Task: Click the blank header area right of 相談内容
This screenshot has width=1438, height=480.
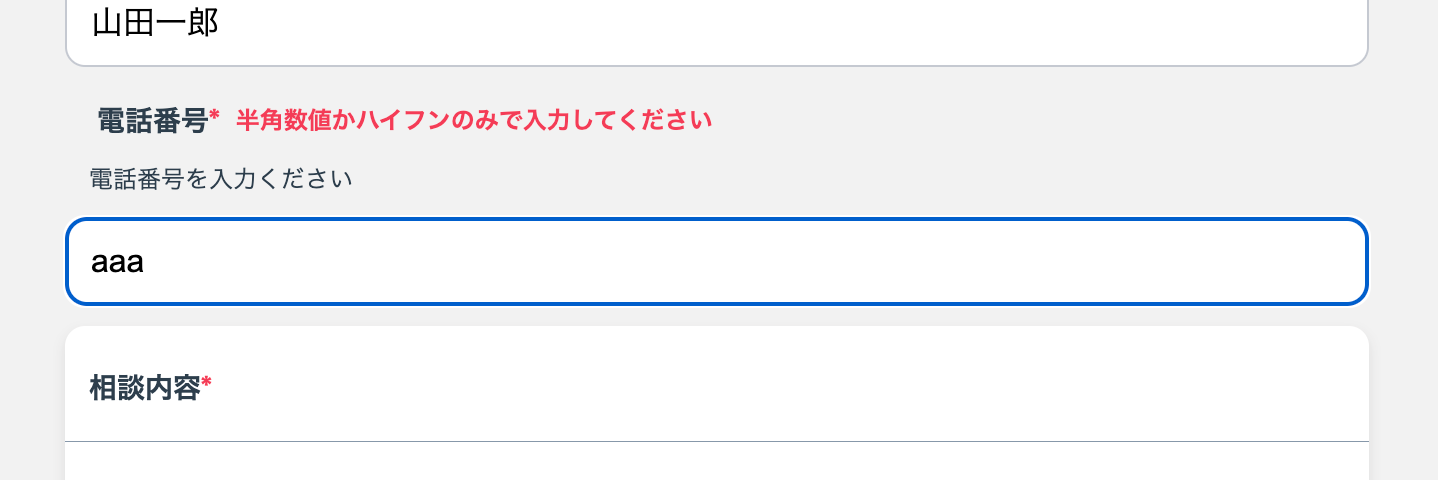Action: click(800, 386)
